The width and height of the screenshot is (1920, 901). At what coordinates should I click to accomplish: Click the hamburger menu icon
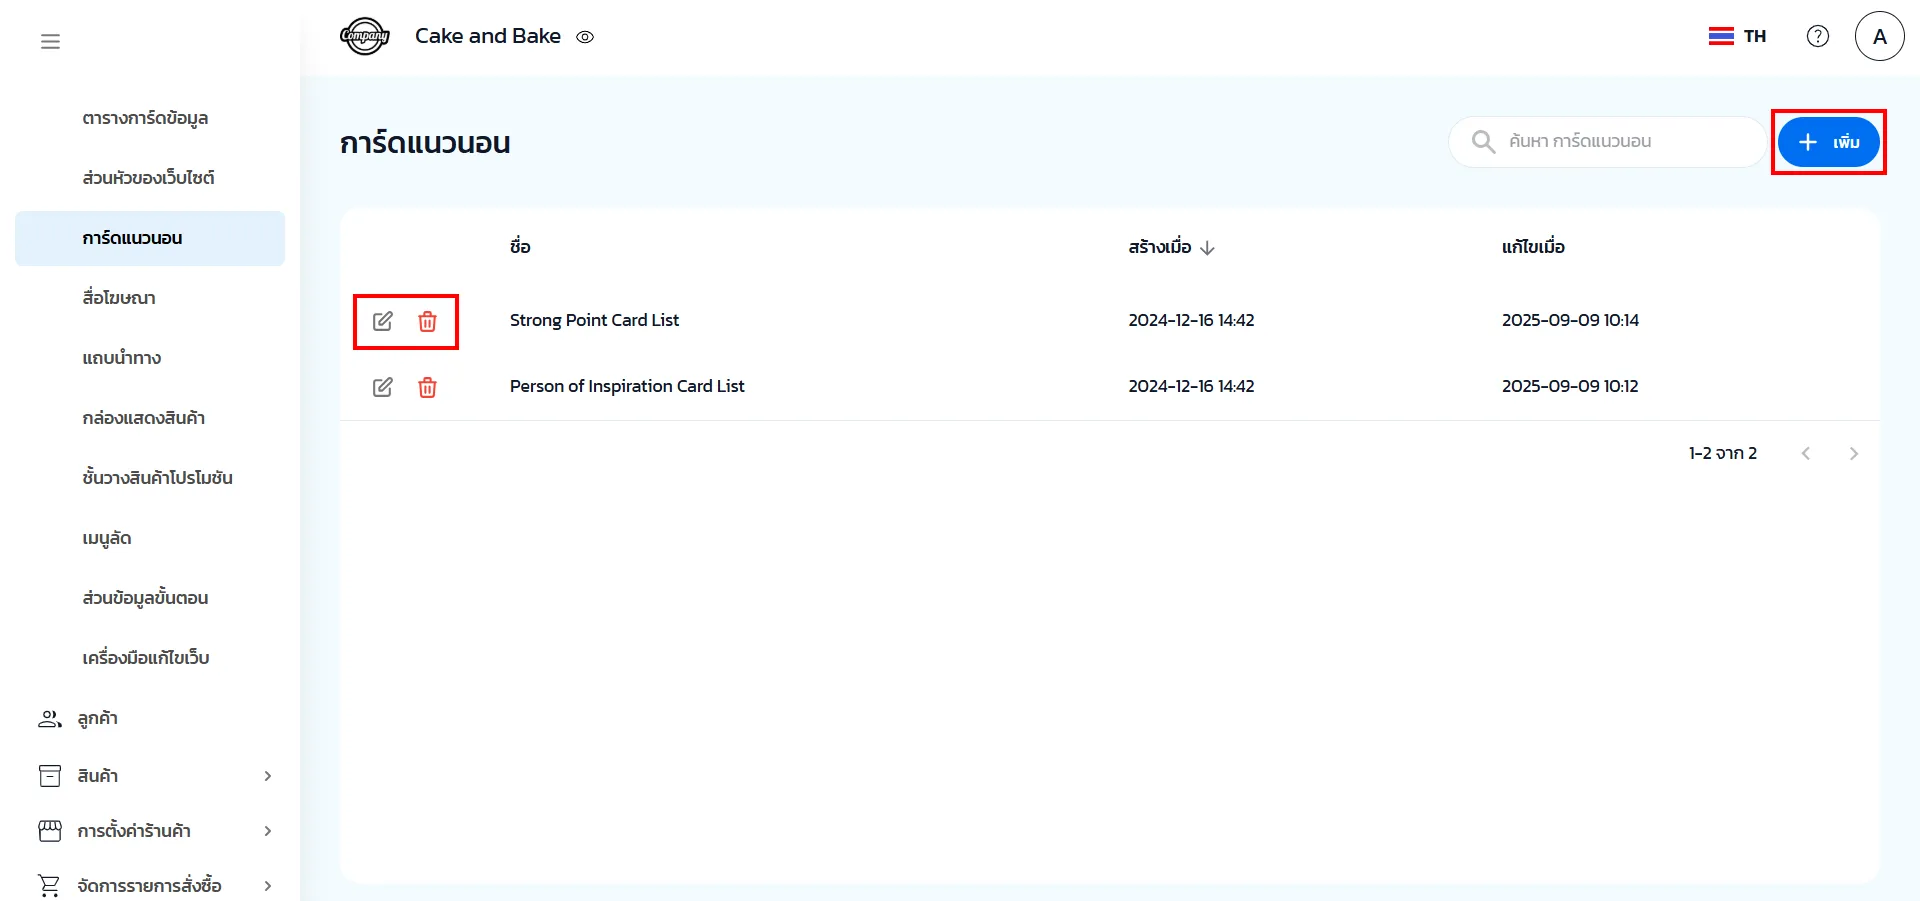[50, 41]
